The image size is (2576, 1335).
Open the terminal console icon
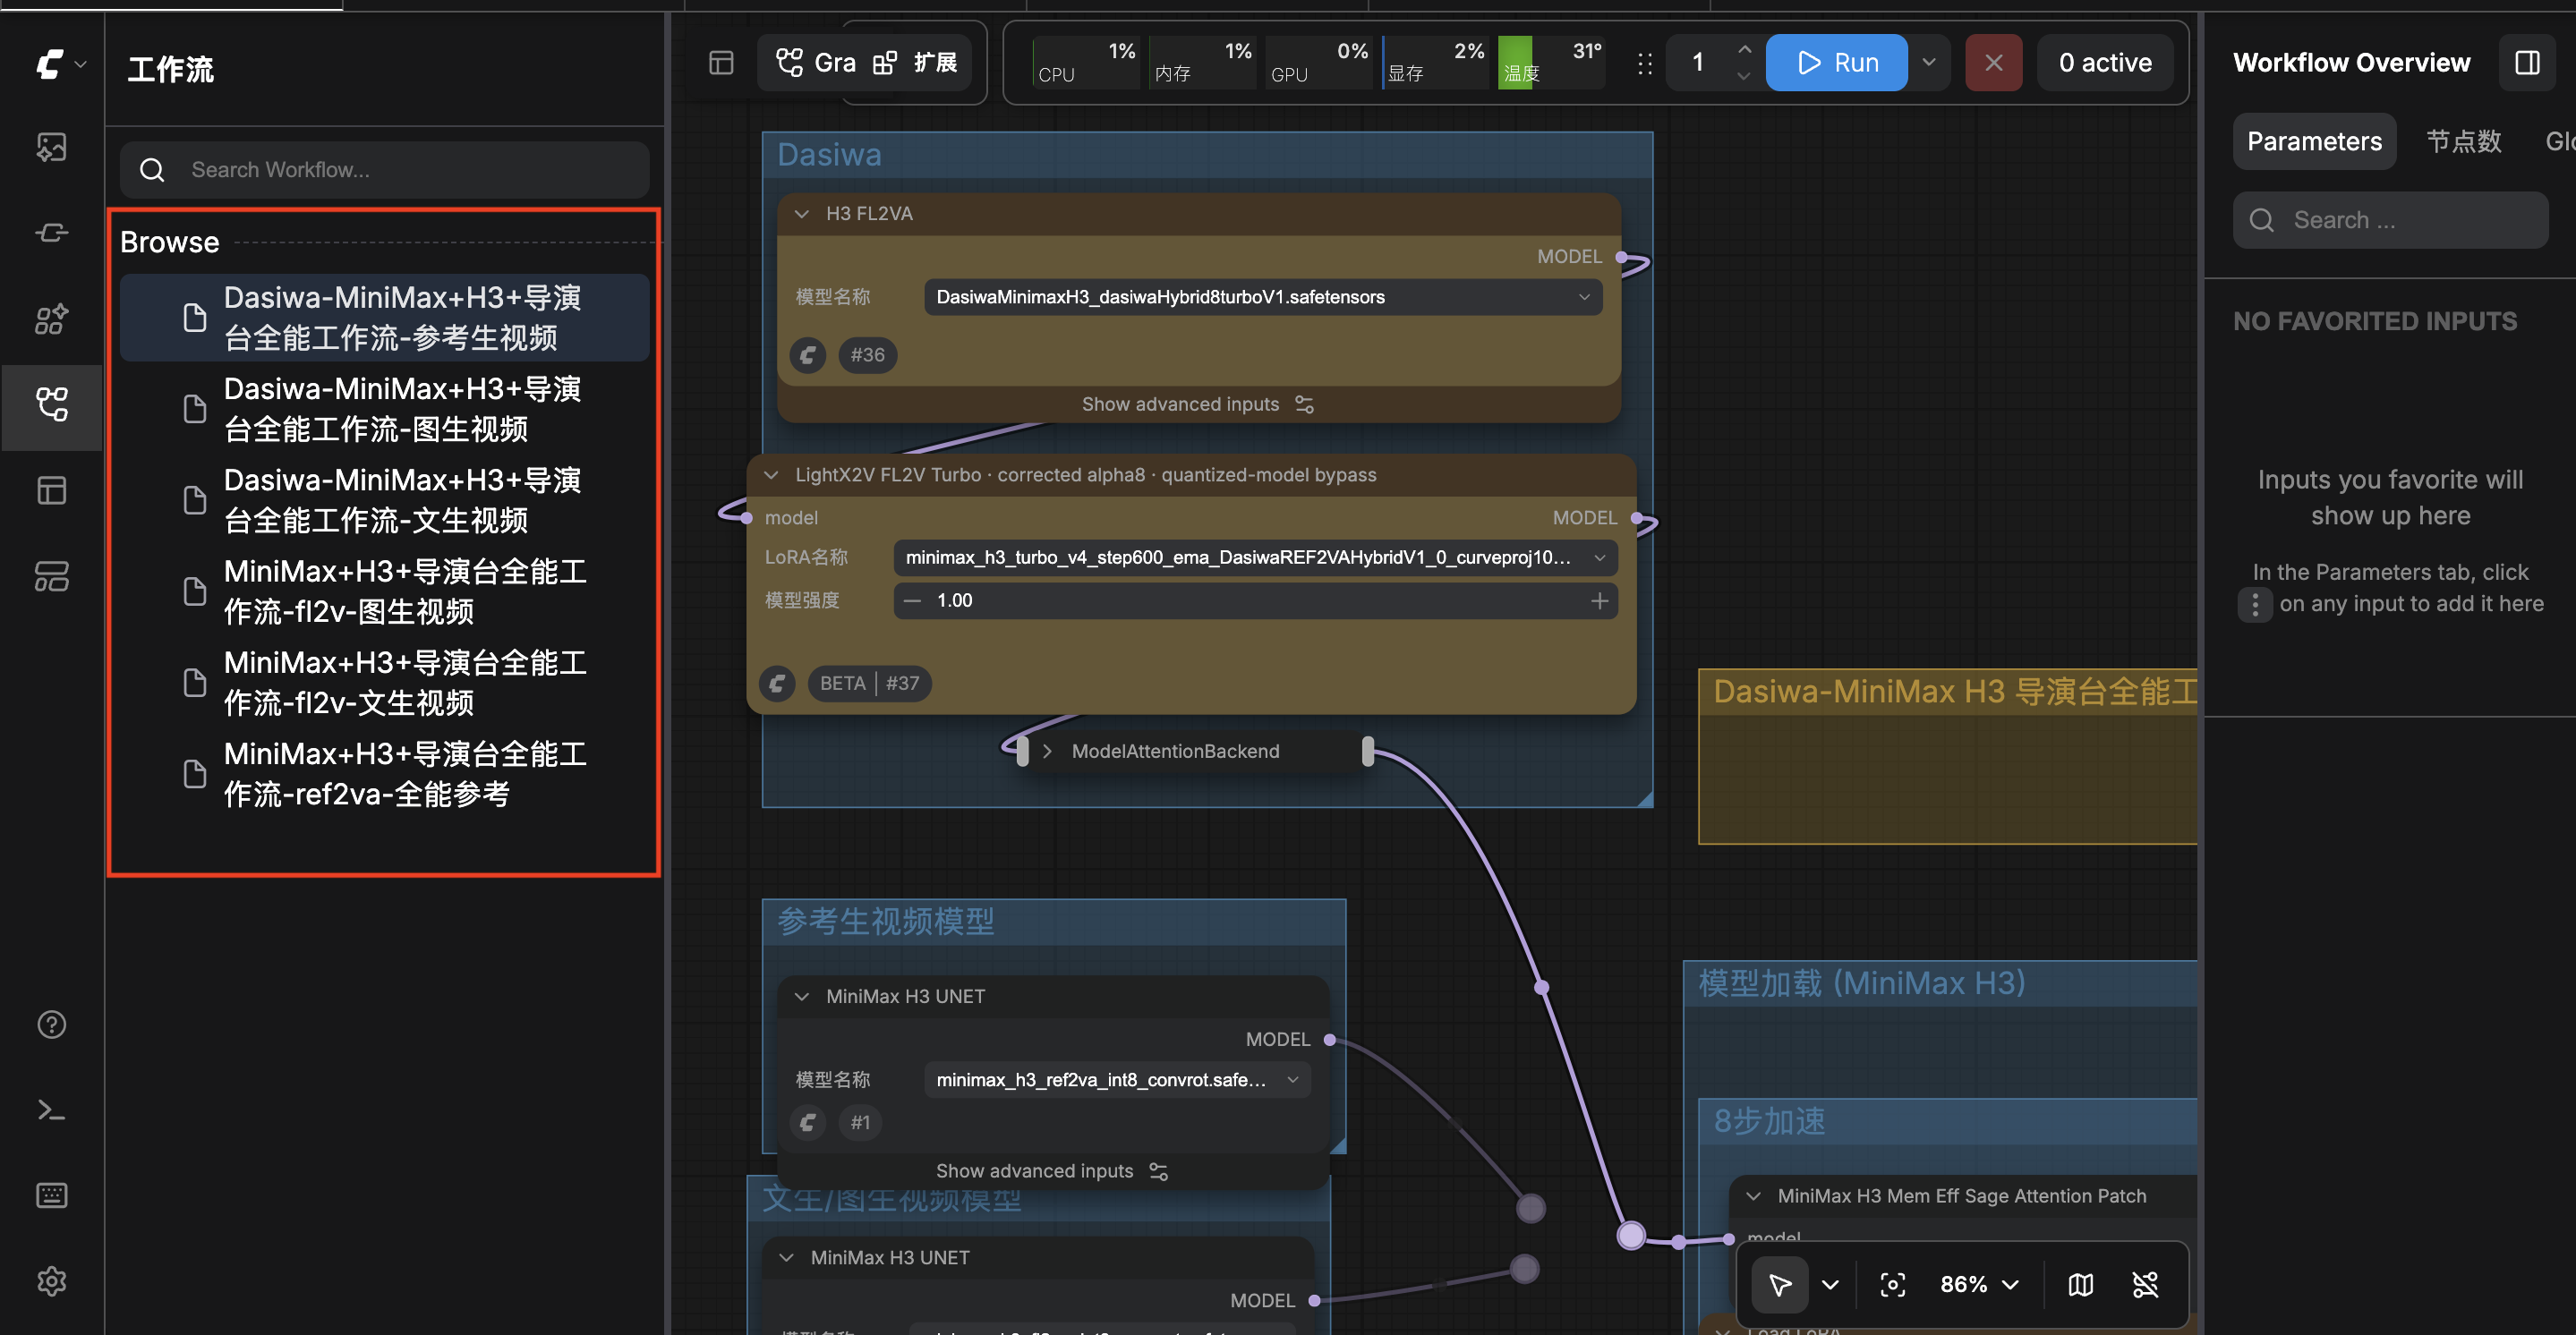(x=51, y=1111)
